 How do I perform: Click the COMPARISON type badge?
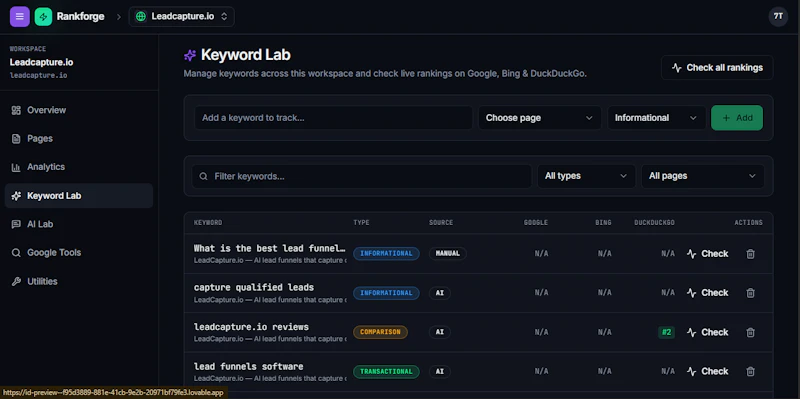[x=381, y=332]
